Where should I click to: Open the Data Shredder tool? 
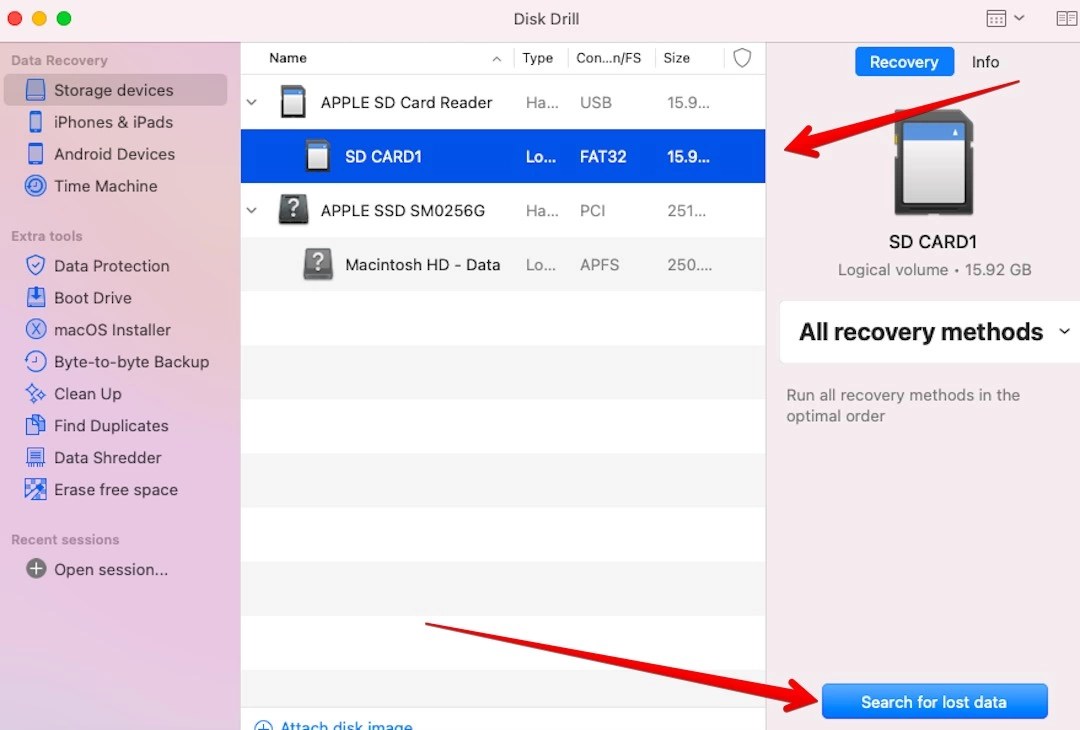(107, 457)
